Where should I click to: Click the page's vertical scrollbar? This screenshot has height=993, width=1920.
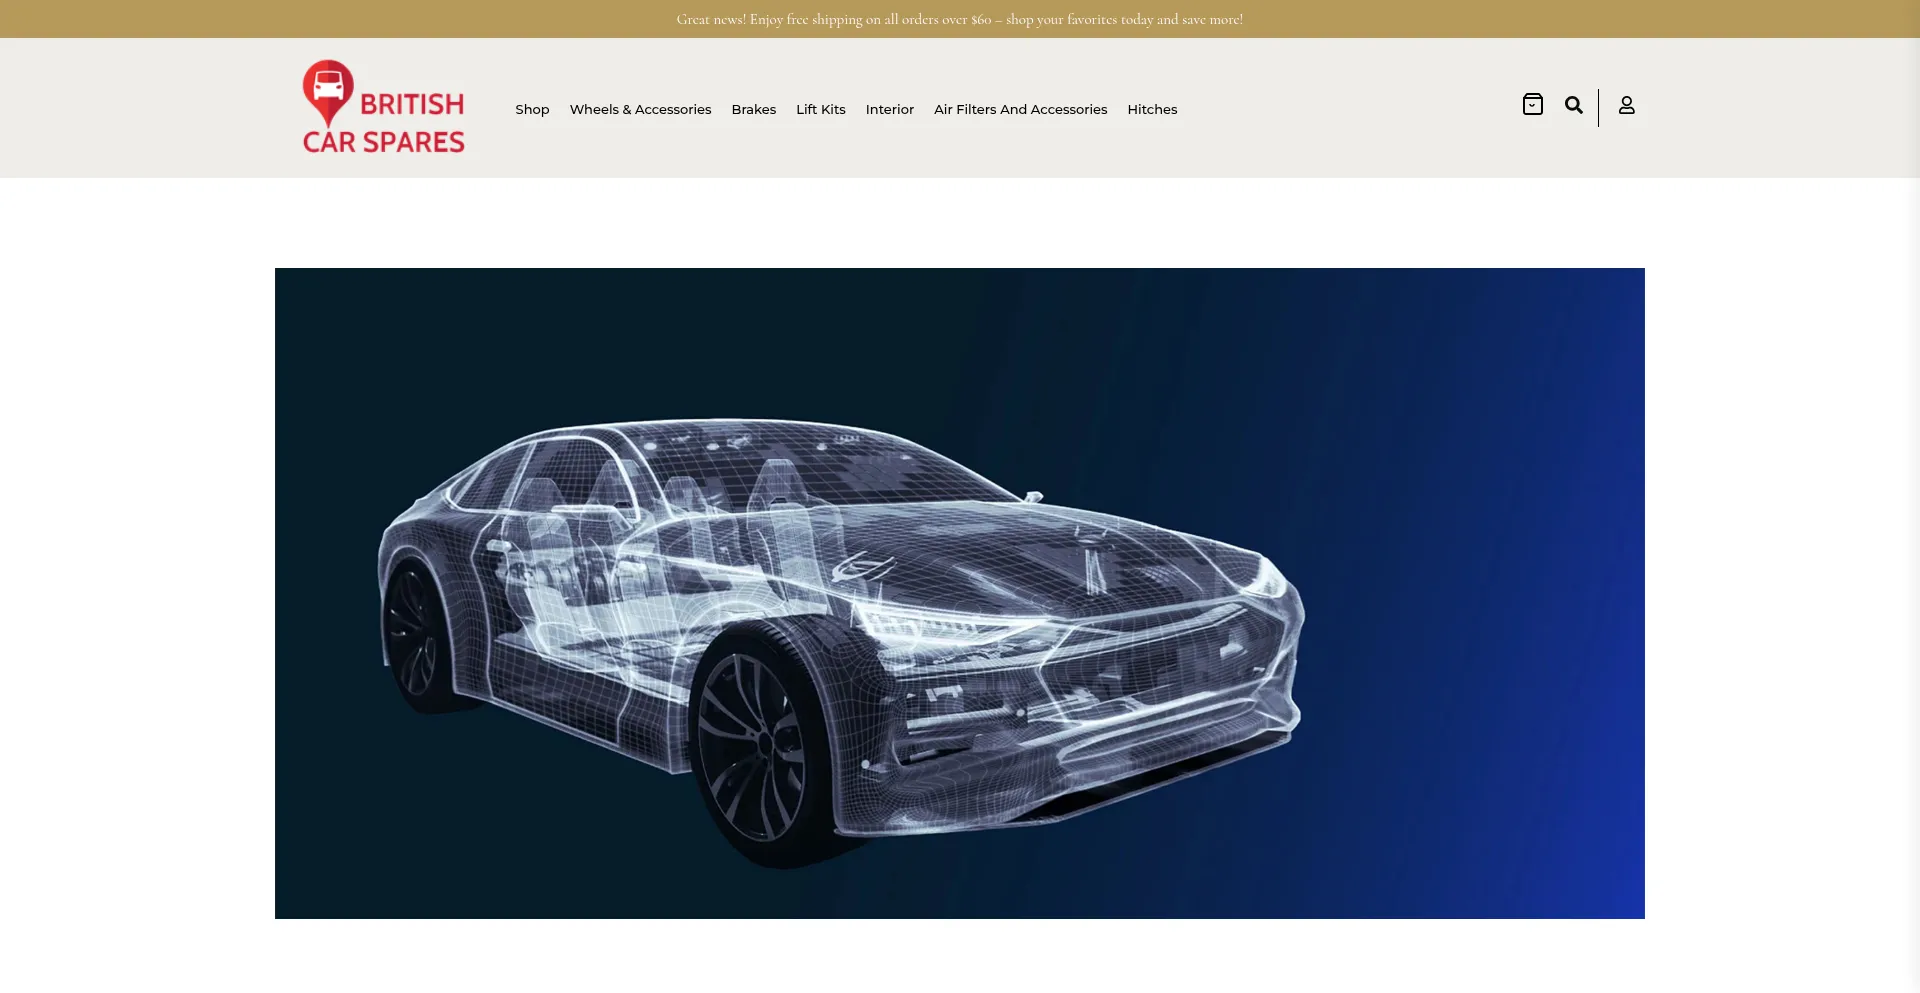(1913, 500)
